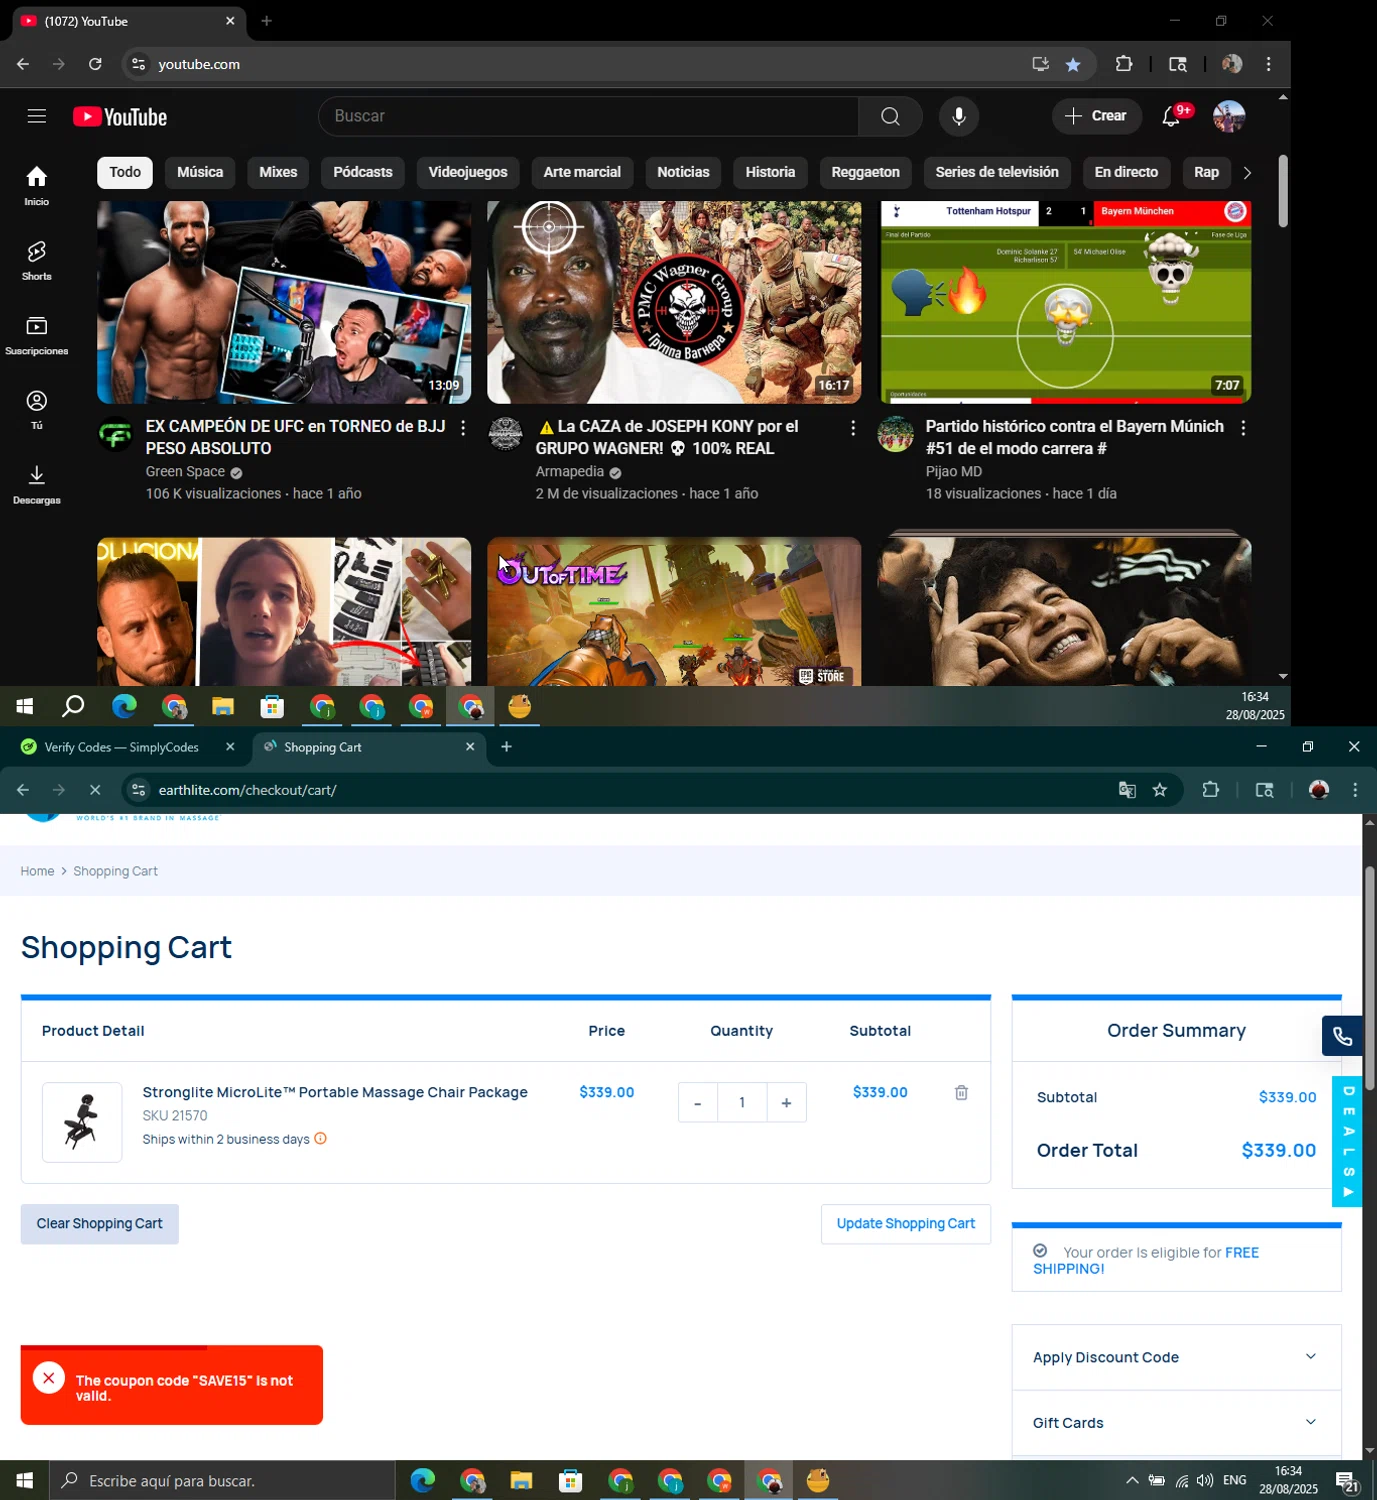This screenshot has width=1377, height=1500.
Task: Dismiss the invalid coupon error icon
Action: tap(48, 1378)
